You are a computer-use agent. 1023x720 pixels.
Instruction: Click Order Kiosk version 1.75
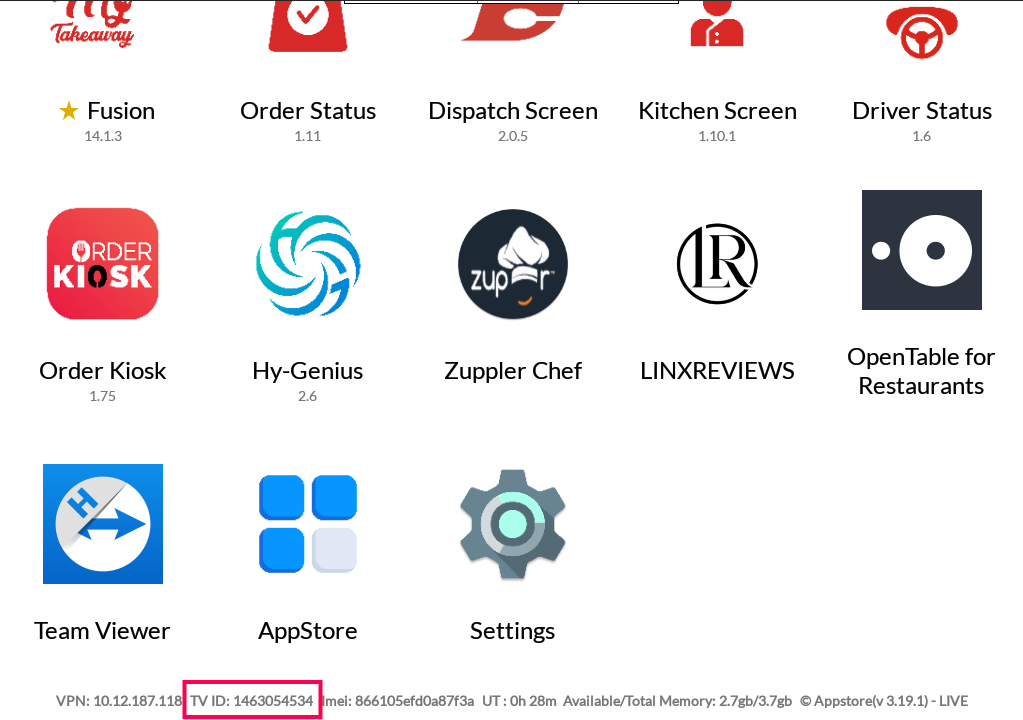102,396
